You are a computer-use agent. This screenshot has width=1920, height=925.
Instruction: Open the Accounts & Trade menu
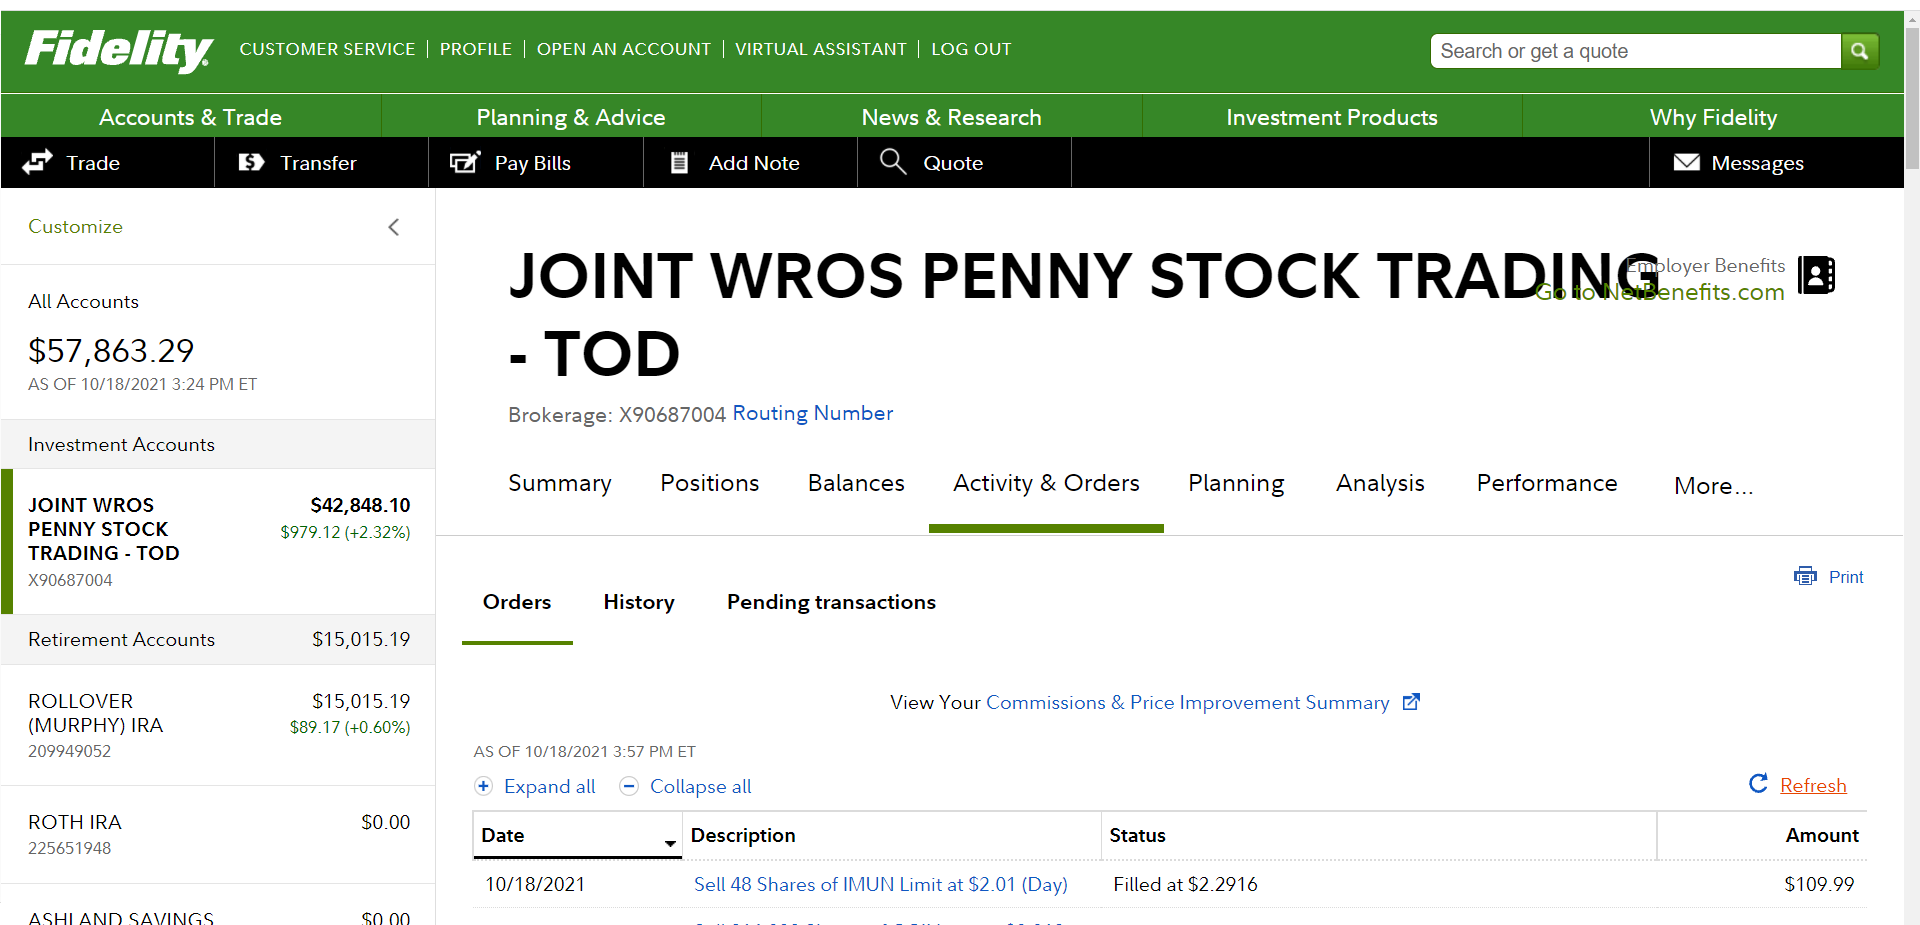pyautogui.click(x=190, y=117)
